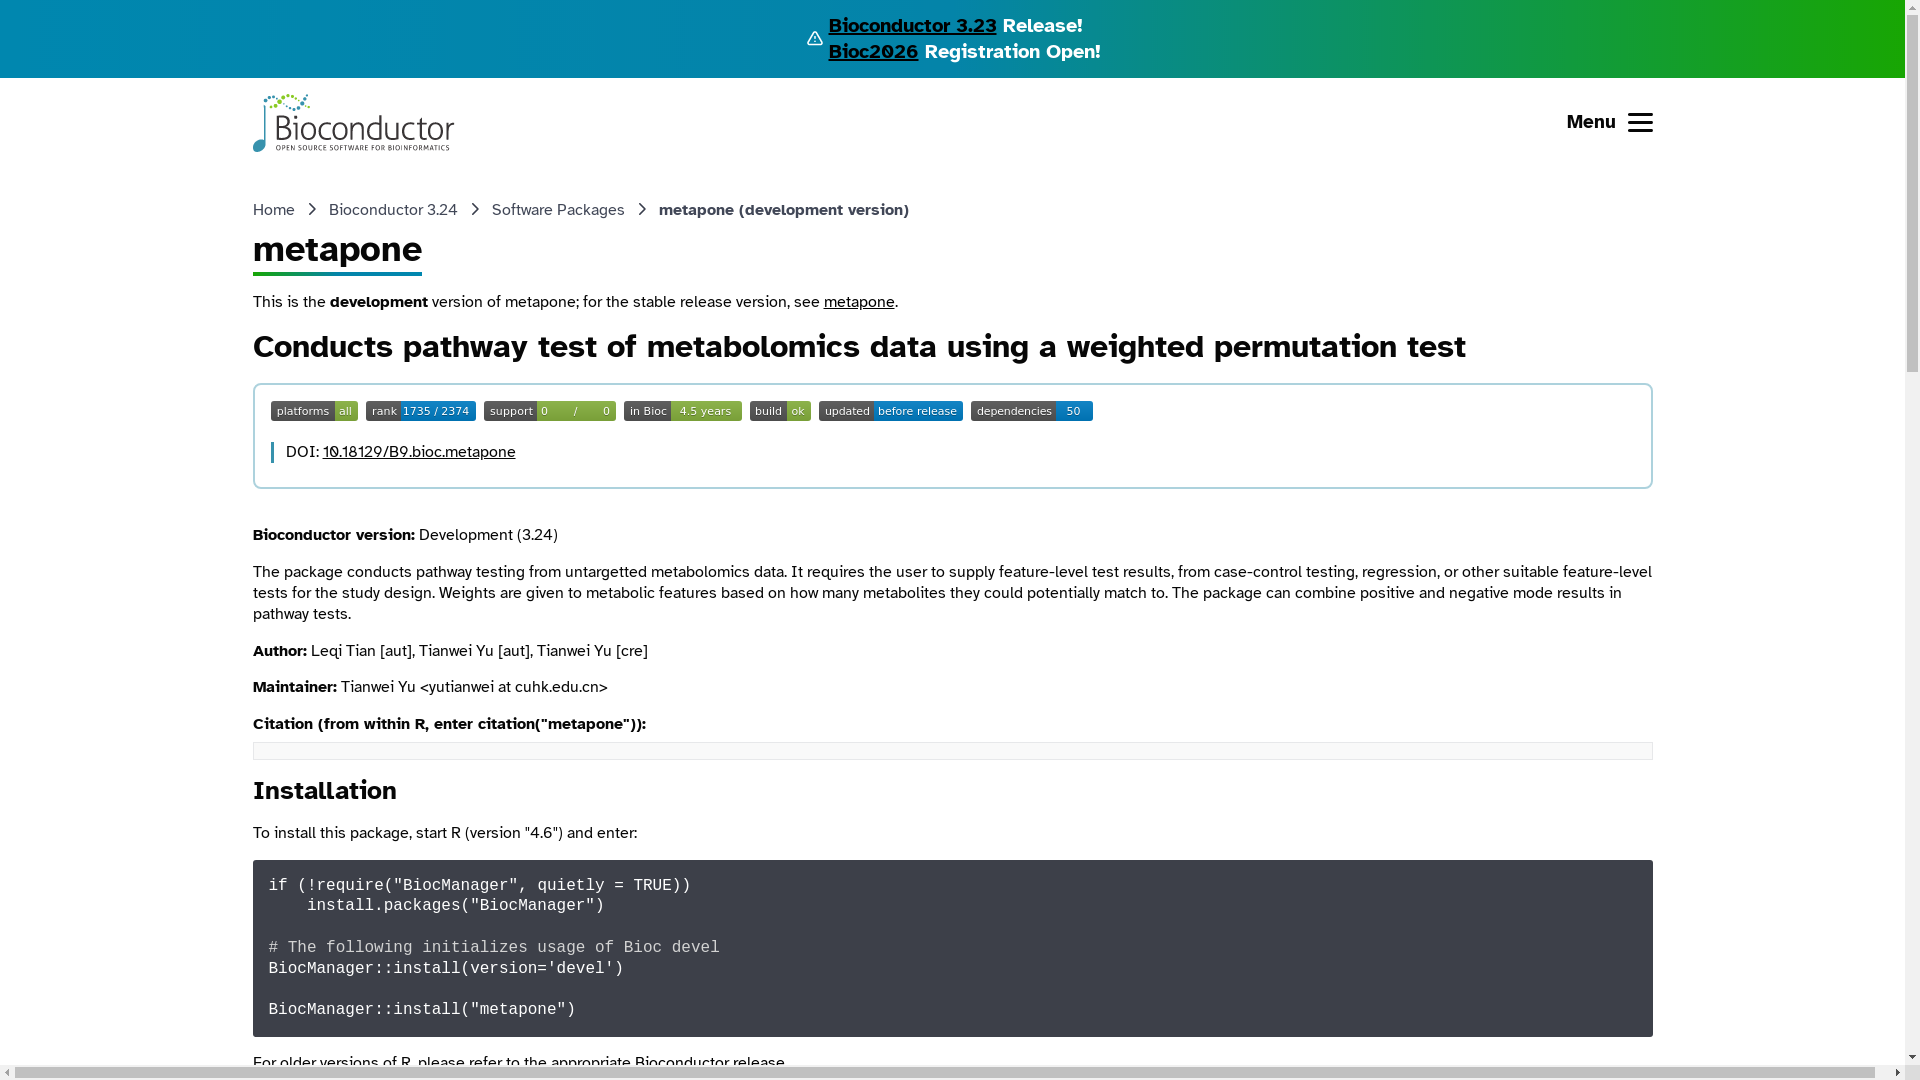Click the install.packages("BiocManager") code line
This screenshot has width=1920, height=1080.
point(455,906)
